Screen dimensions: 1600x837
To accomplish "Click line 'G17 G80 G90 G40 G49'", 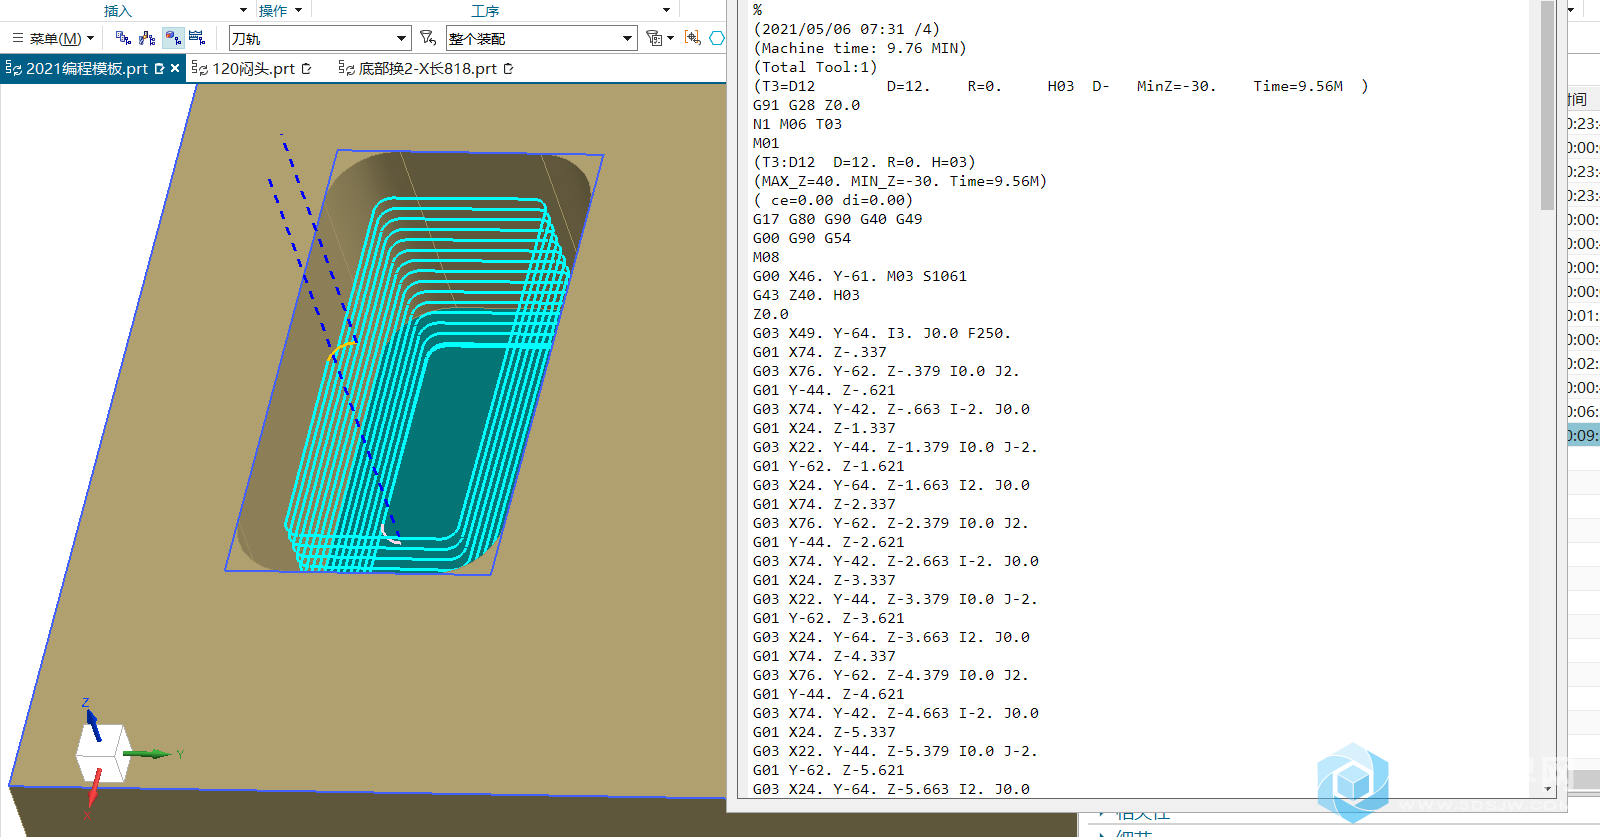I will (x=837, y=219).
